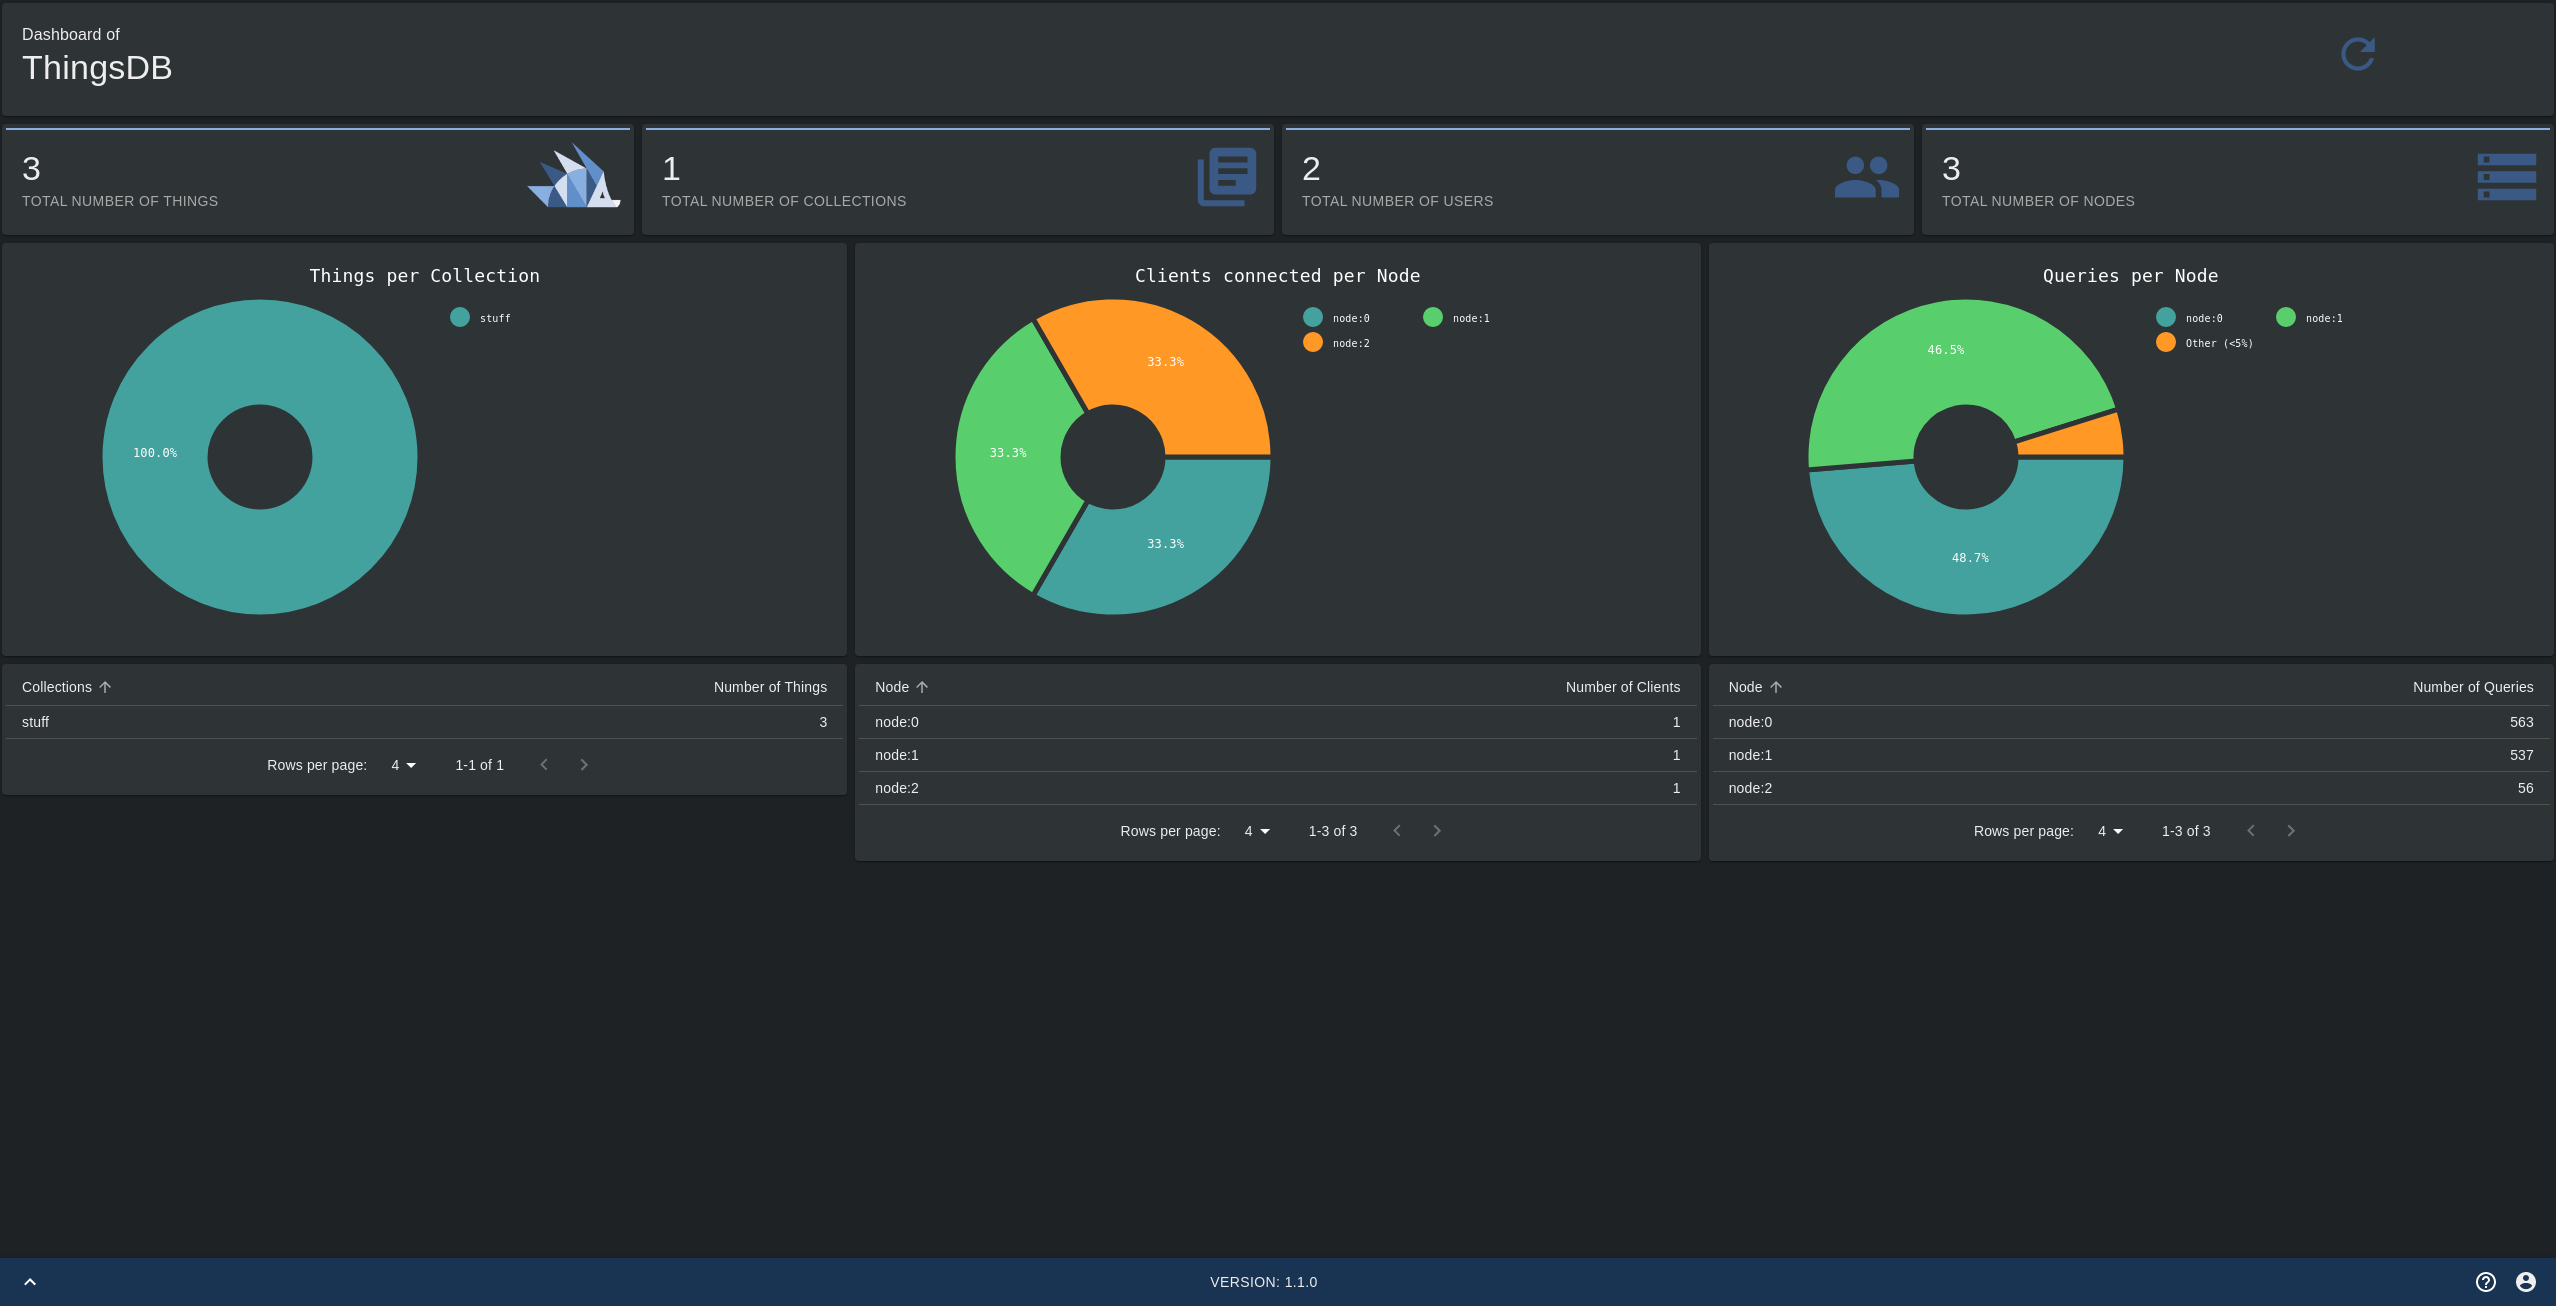2556x1306 pixels.
Task: Toggle node:2 legend in the Clients connected chart
Action: (x=1337, y=343)
